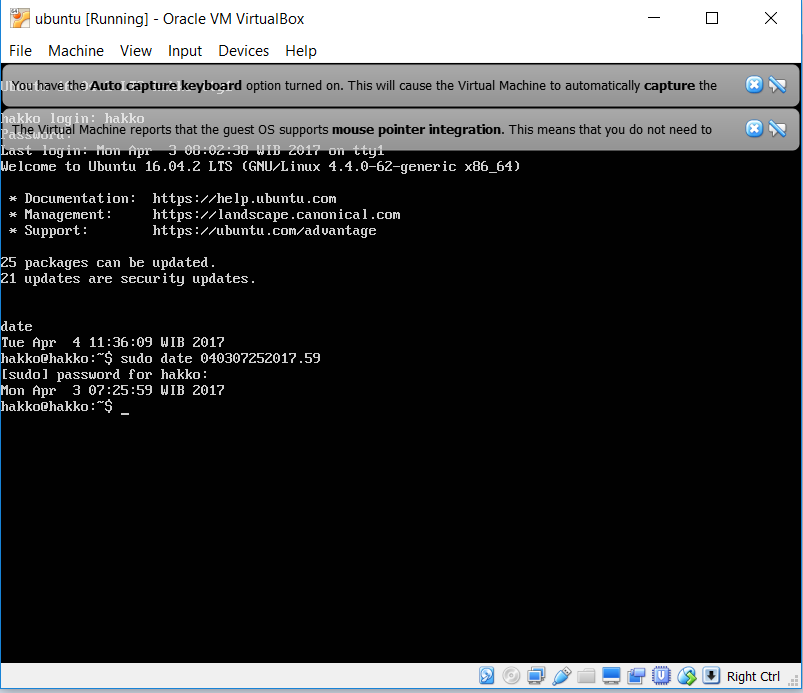Viewport: 803px width, 693px height.
Task: Click '25 packages can be updated.' line
Action: (108, 263)
